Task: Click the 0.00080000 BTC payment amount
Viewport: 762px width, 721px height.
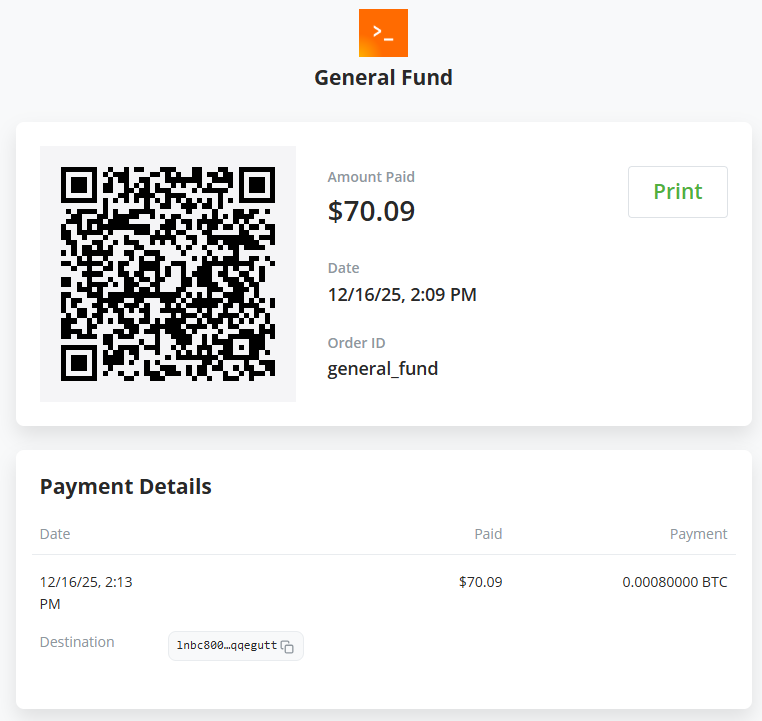Action: (x=674, y=582)
